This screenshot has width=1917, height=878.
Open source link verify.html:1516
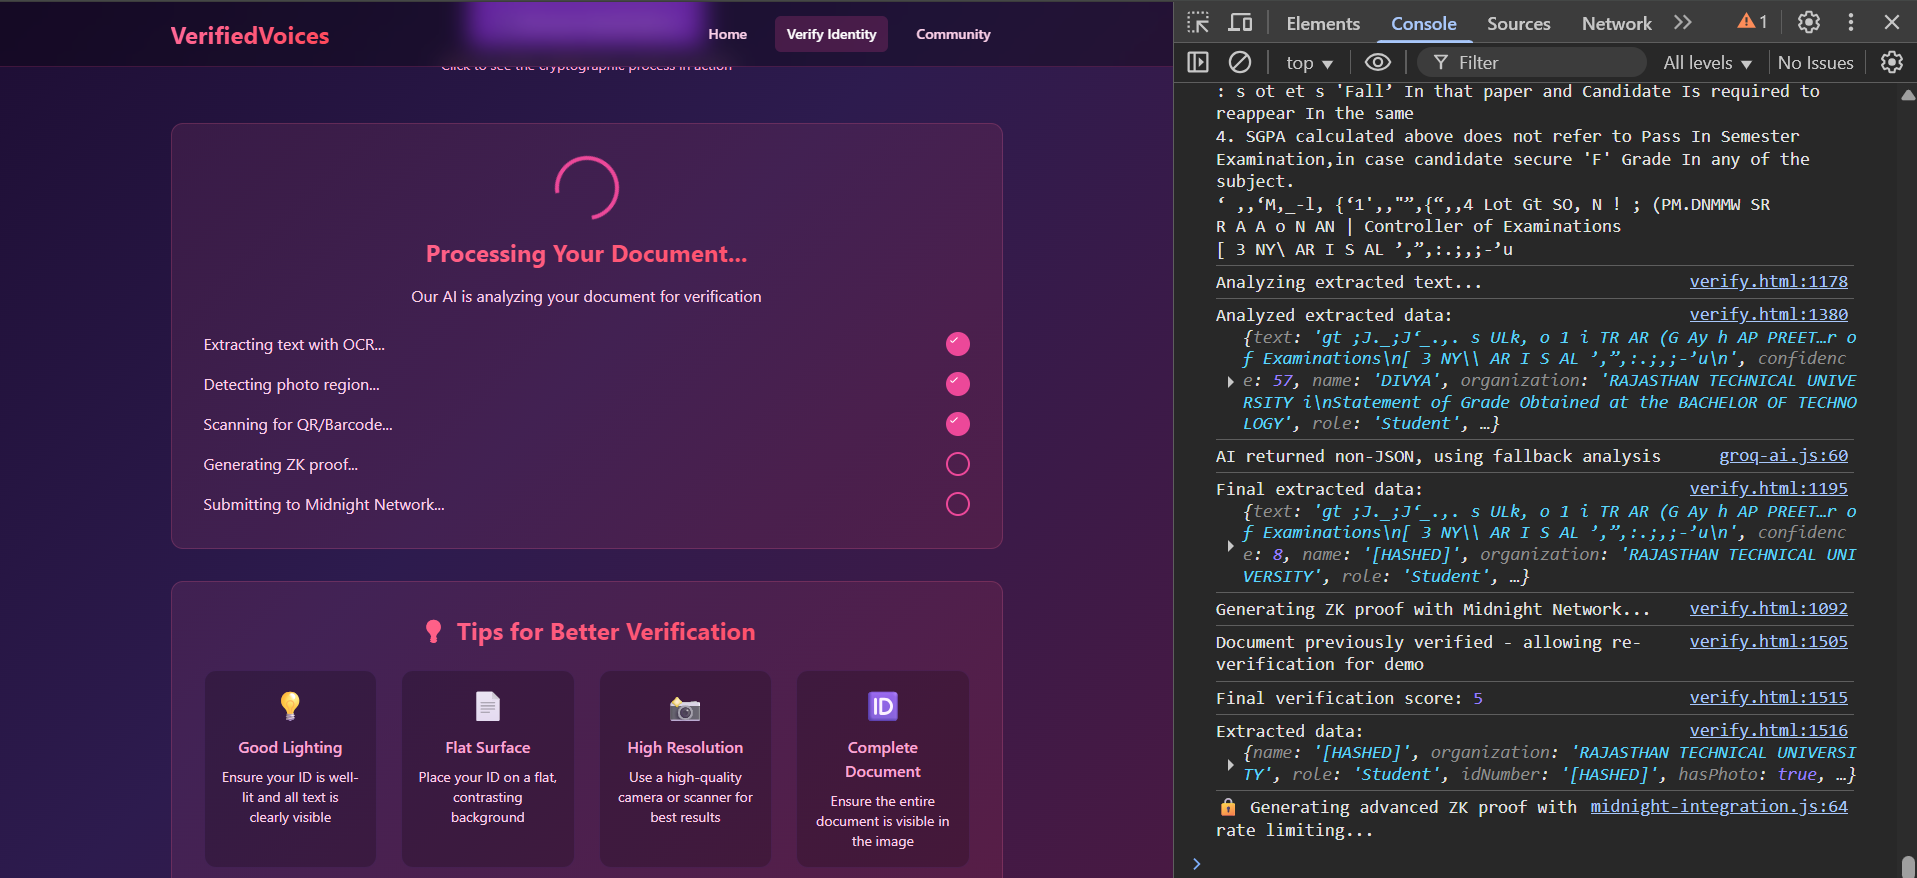[x=1768, y=731]
